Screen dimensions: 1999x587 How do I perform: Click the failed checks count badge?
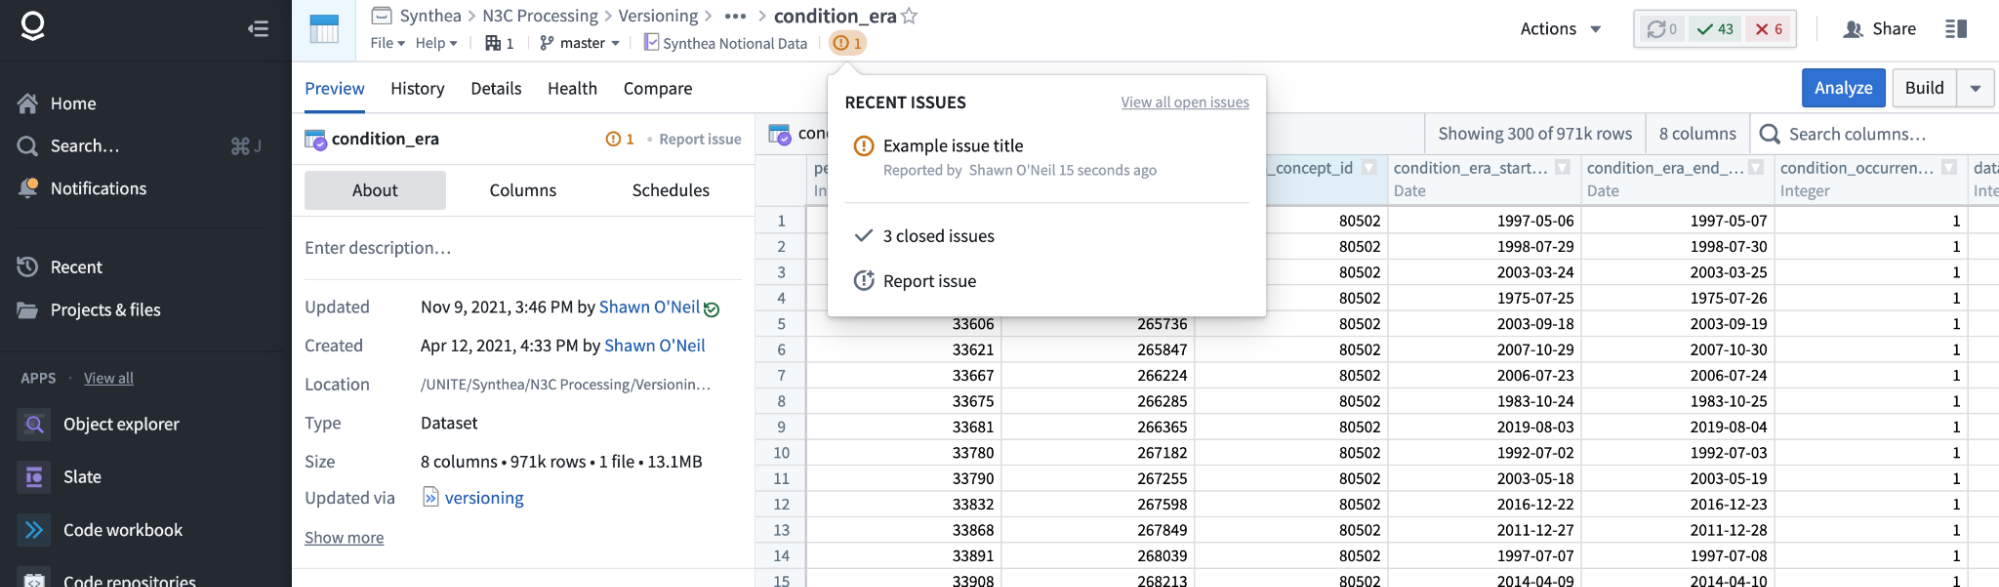(x=1768, y=29)
